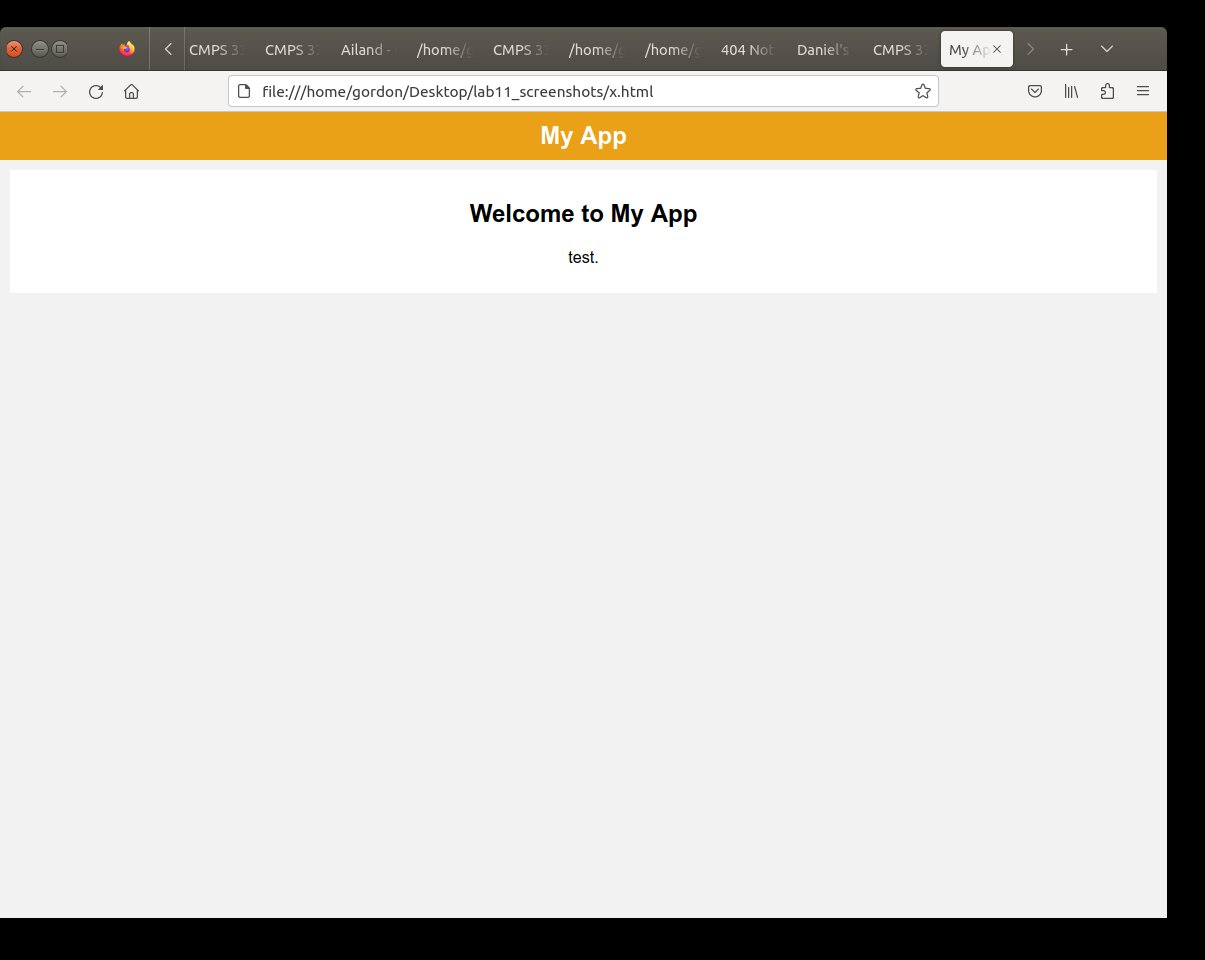Expand the list all tabs dropdown
Image resolution: width=1205 pixels, height=960 pixels.
click(x=1107, y=49)
